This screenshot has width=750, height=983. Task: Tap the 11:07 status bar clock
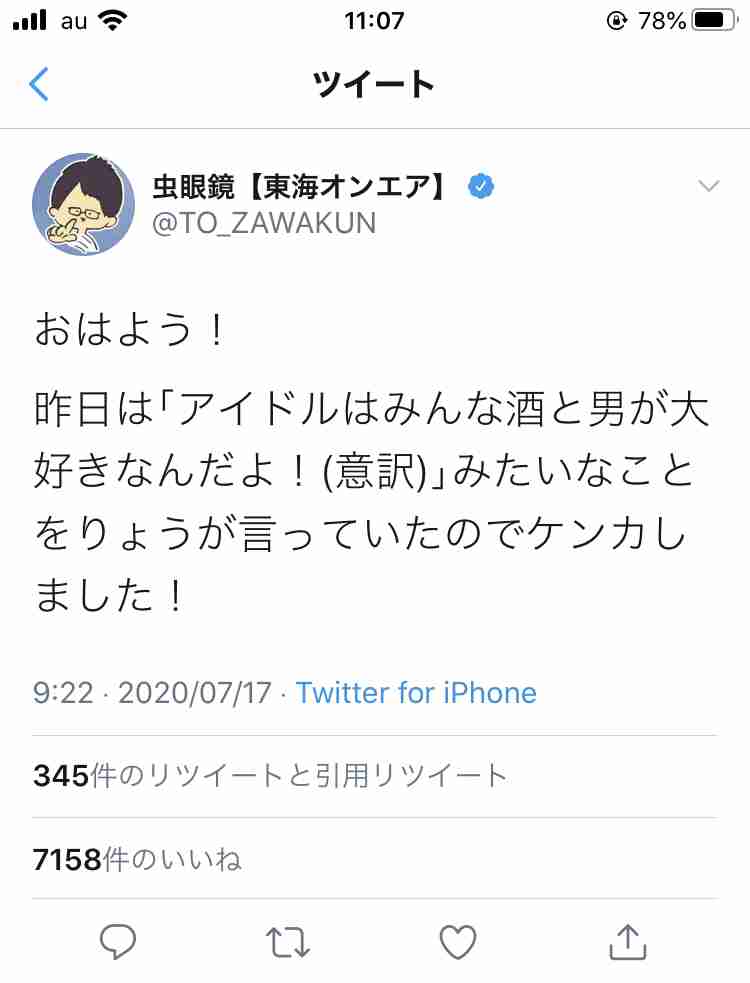(374, 21)
